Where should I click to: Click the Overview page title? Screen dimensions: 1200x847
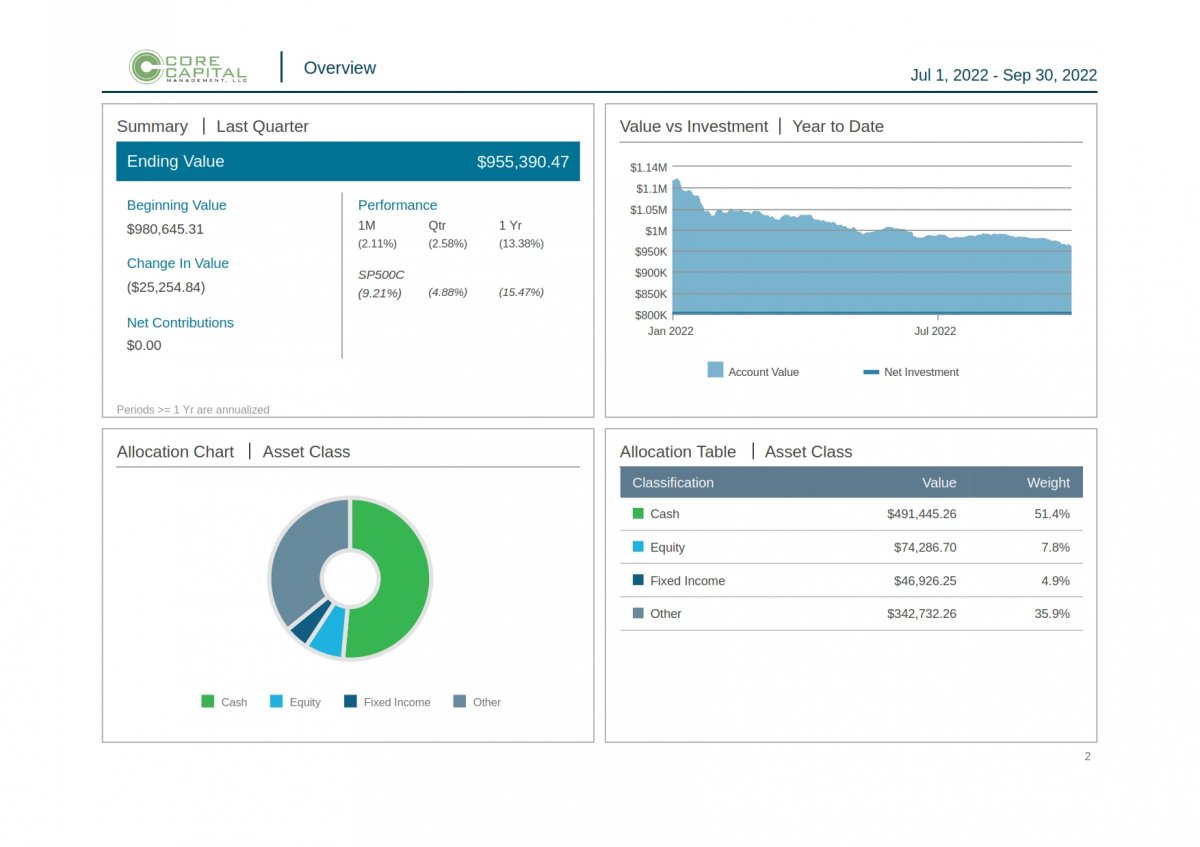(339, 68)
